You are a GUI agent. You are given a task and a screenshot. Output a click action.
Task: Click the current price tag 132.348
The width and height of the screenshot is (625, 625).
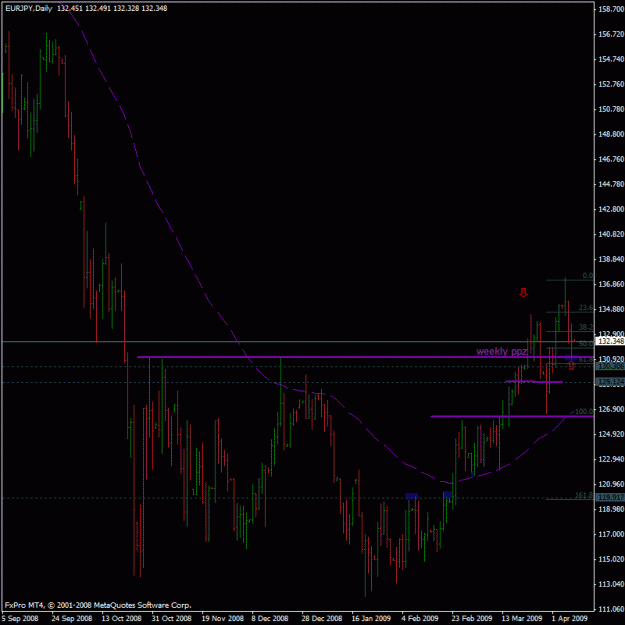pyautogui.click(x=610, y=341)
